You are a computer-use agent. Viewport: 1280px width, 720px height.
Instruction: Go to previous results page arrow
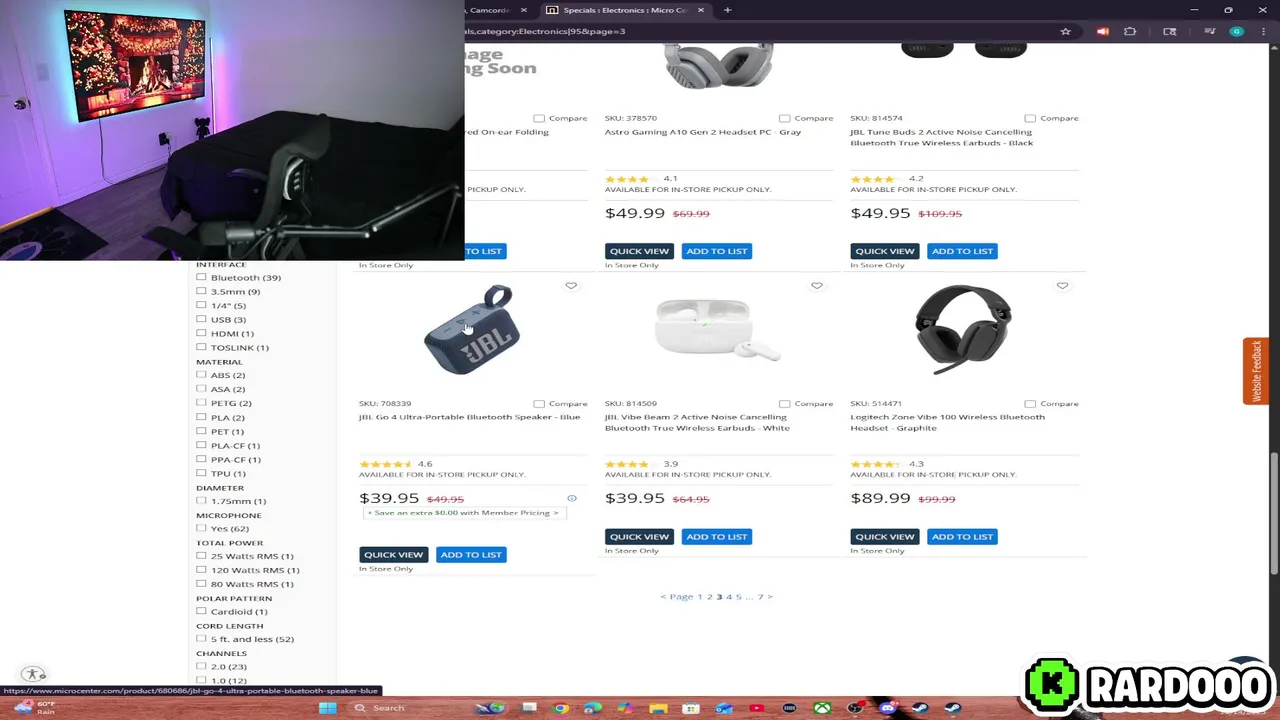(x=663, y=597)
